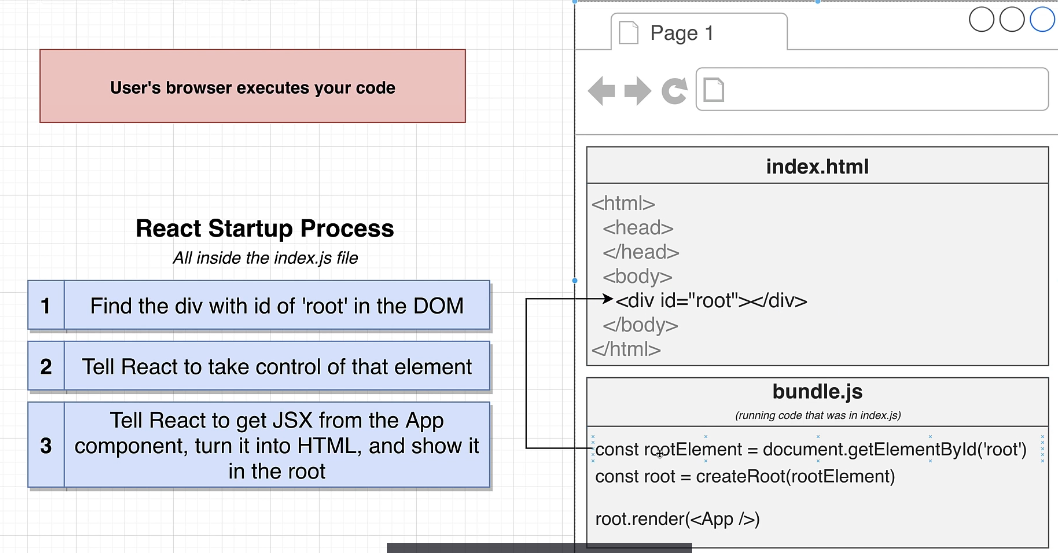Click the number 1 step cell
Screen dimensions: 1058x553
(x=46, y=305)
